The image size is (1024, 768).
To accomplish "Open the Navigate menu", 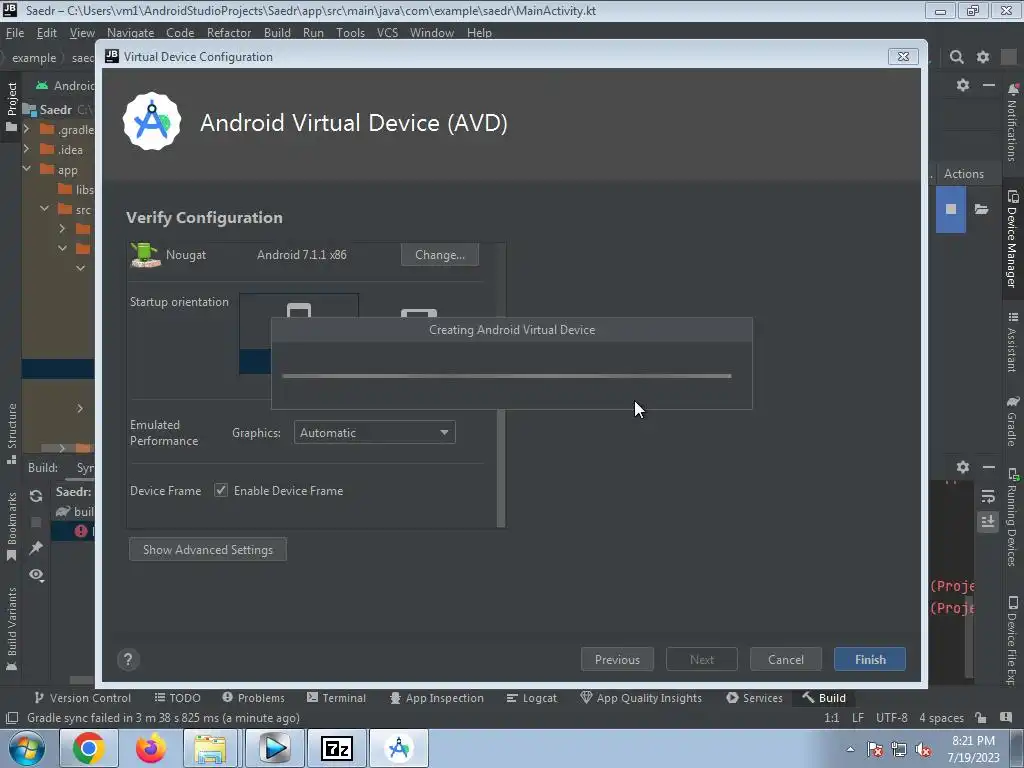I will point(131,33).
